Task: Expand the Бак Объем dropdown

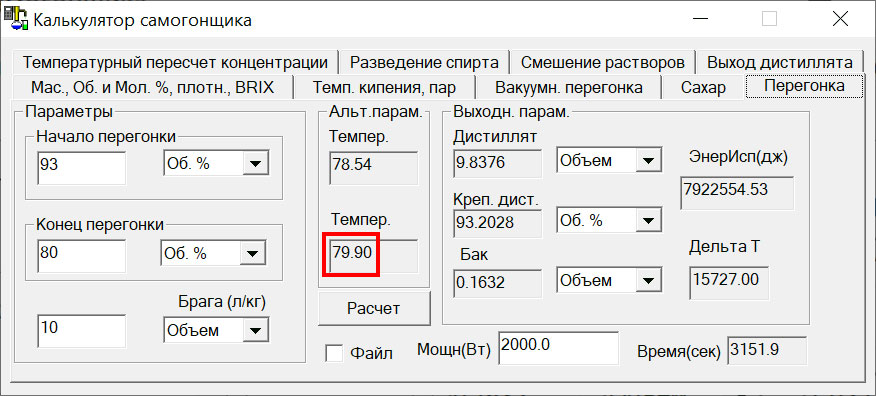Action: click(648, 280)
